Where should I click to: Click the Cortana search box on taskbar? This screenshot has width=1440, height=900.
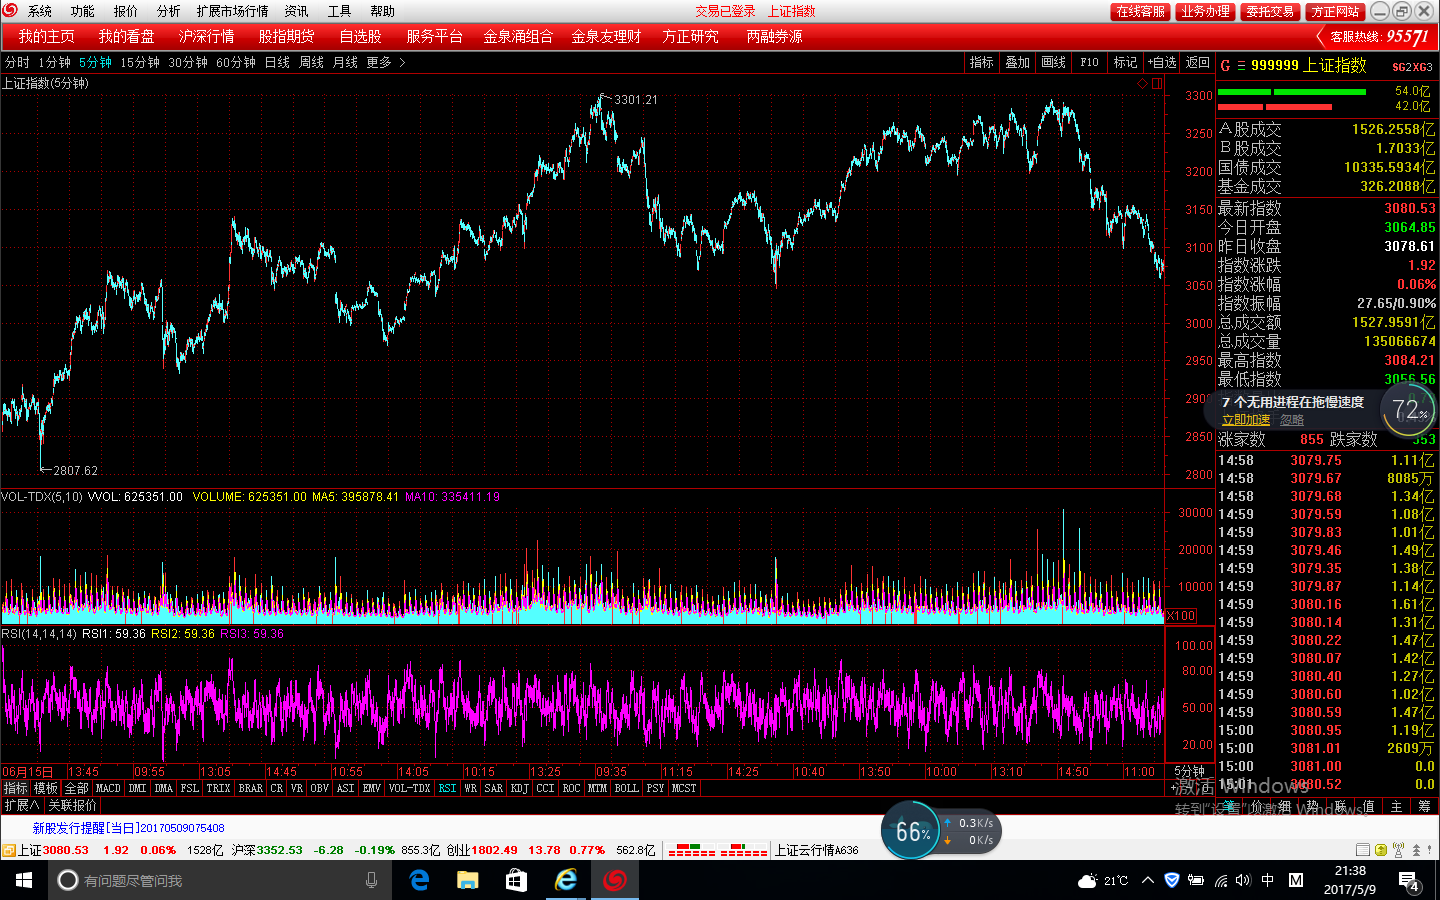pos(220,880)
